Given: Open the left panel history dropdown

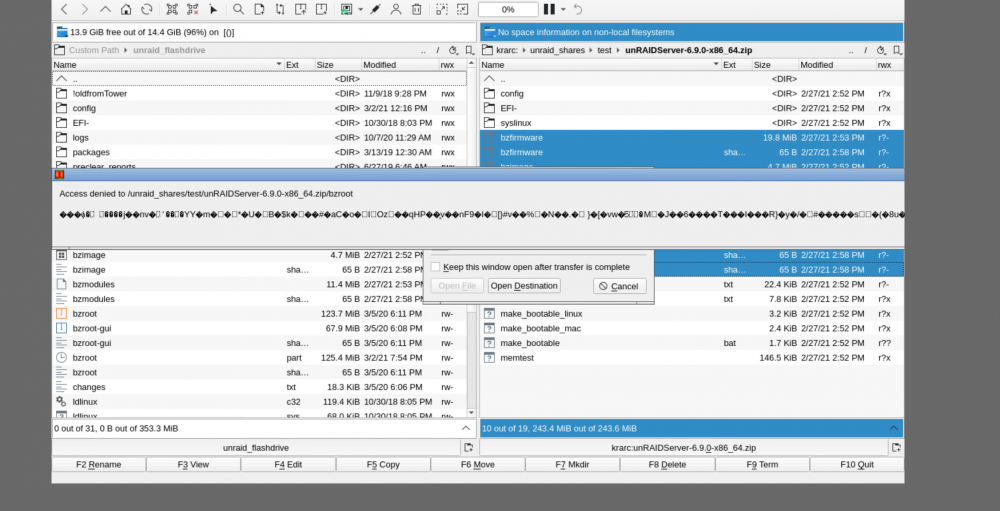Looking at the screenshot, I should point(453,50).
